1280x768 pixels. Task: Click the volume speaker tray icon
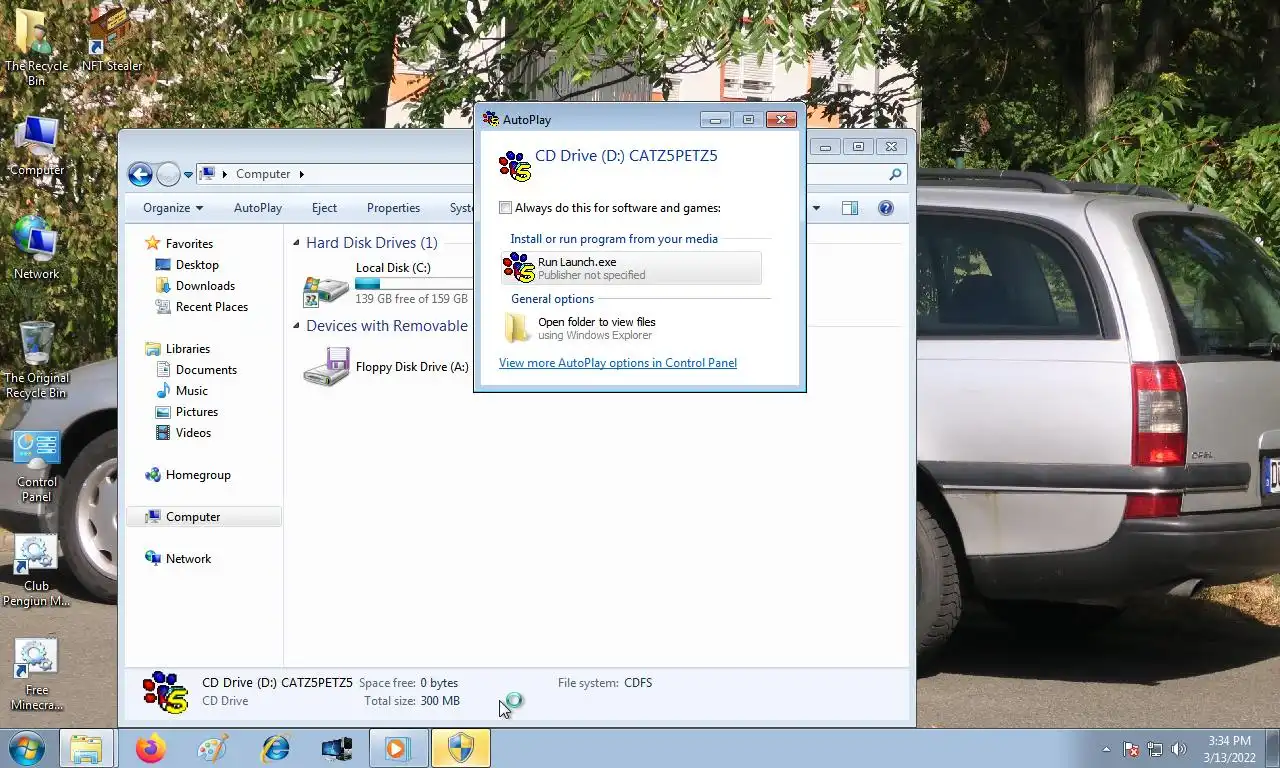click(1178, 749)
